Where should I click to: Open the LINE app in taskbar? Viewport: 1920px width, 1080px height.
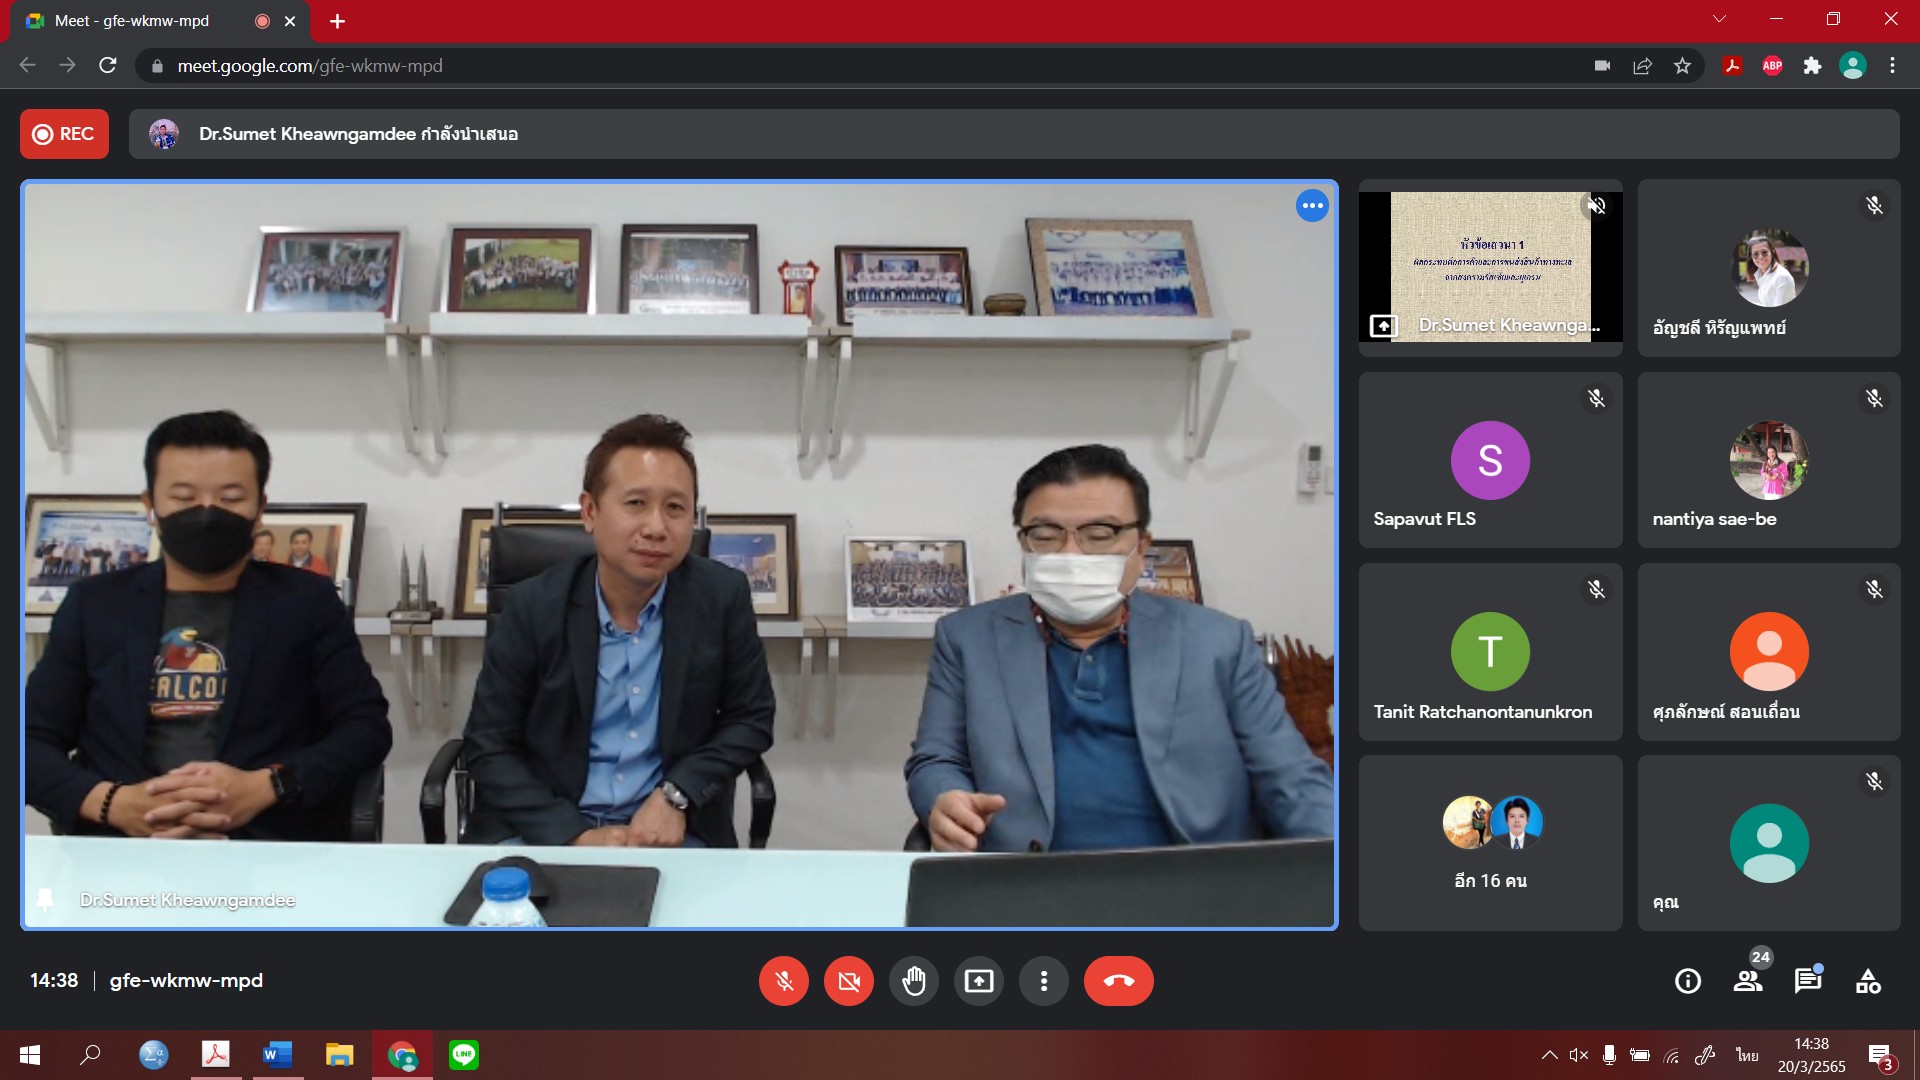(464, 1055)
